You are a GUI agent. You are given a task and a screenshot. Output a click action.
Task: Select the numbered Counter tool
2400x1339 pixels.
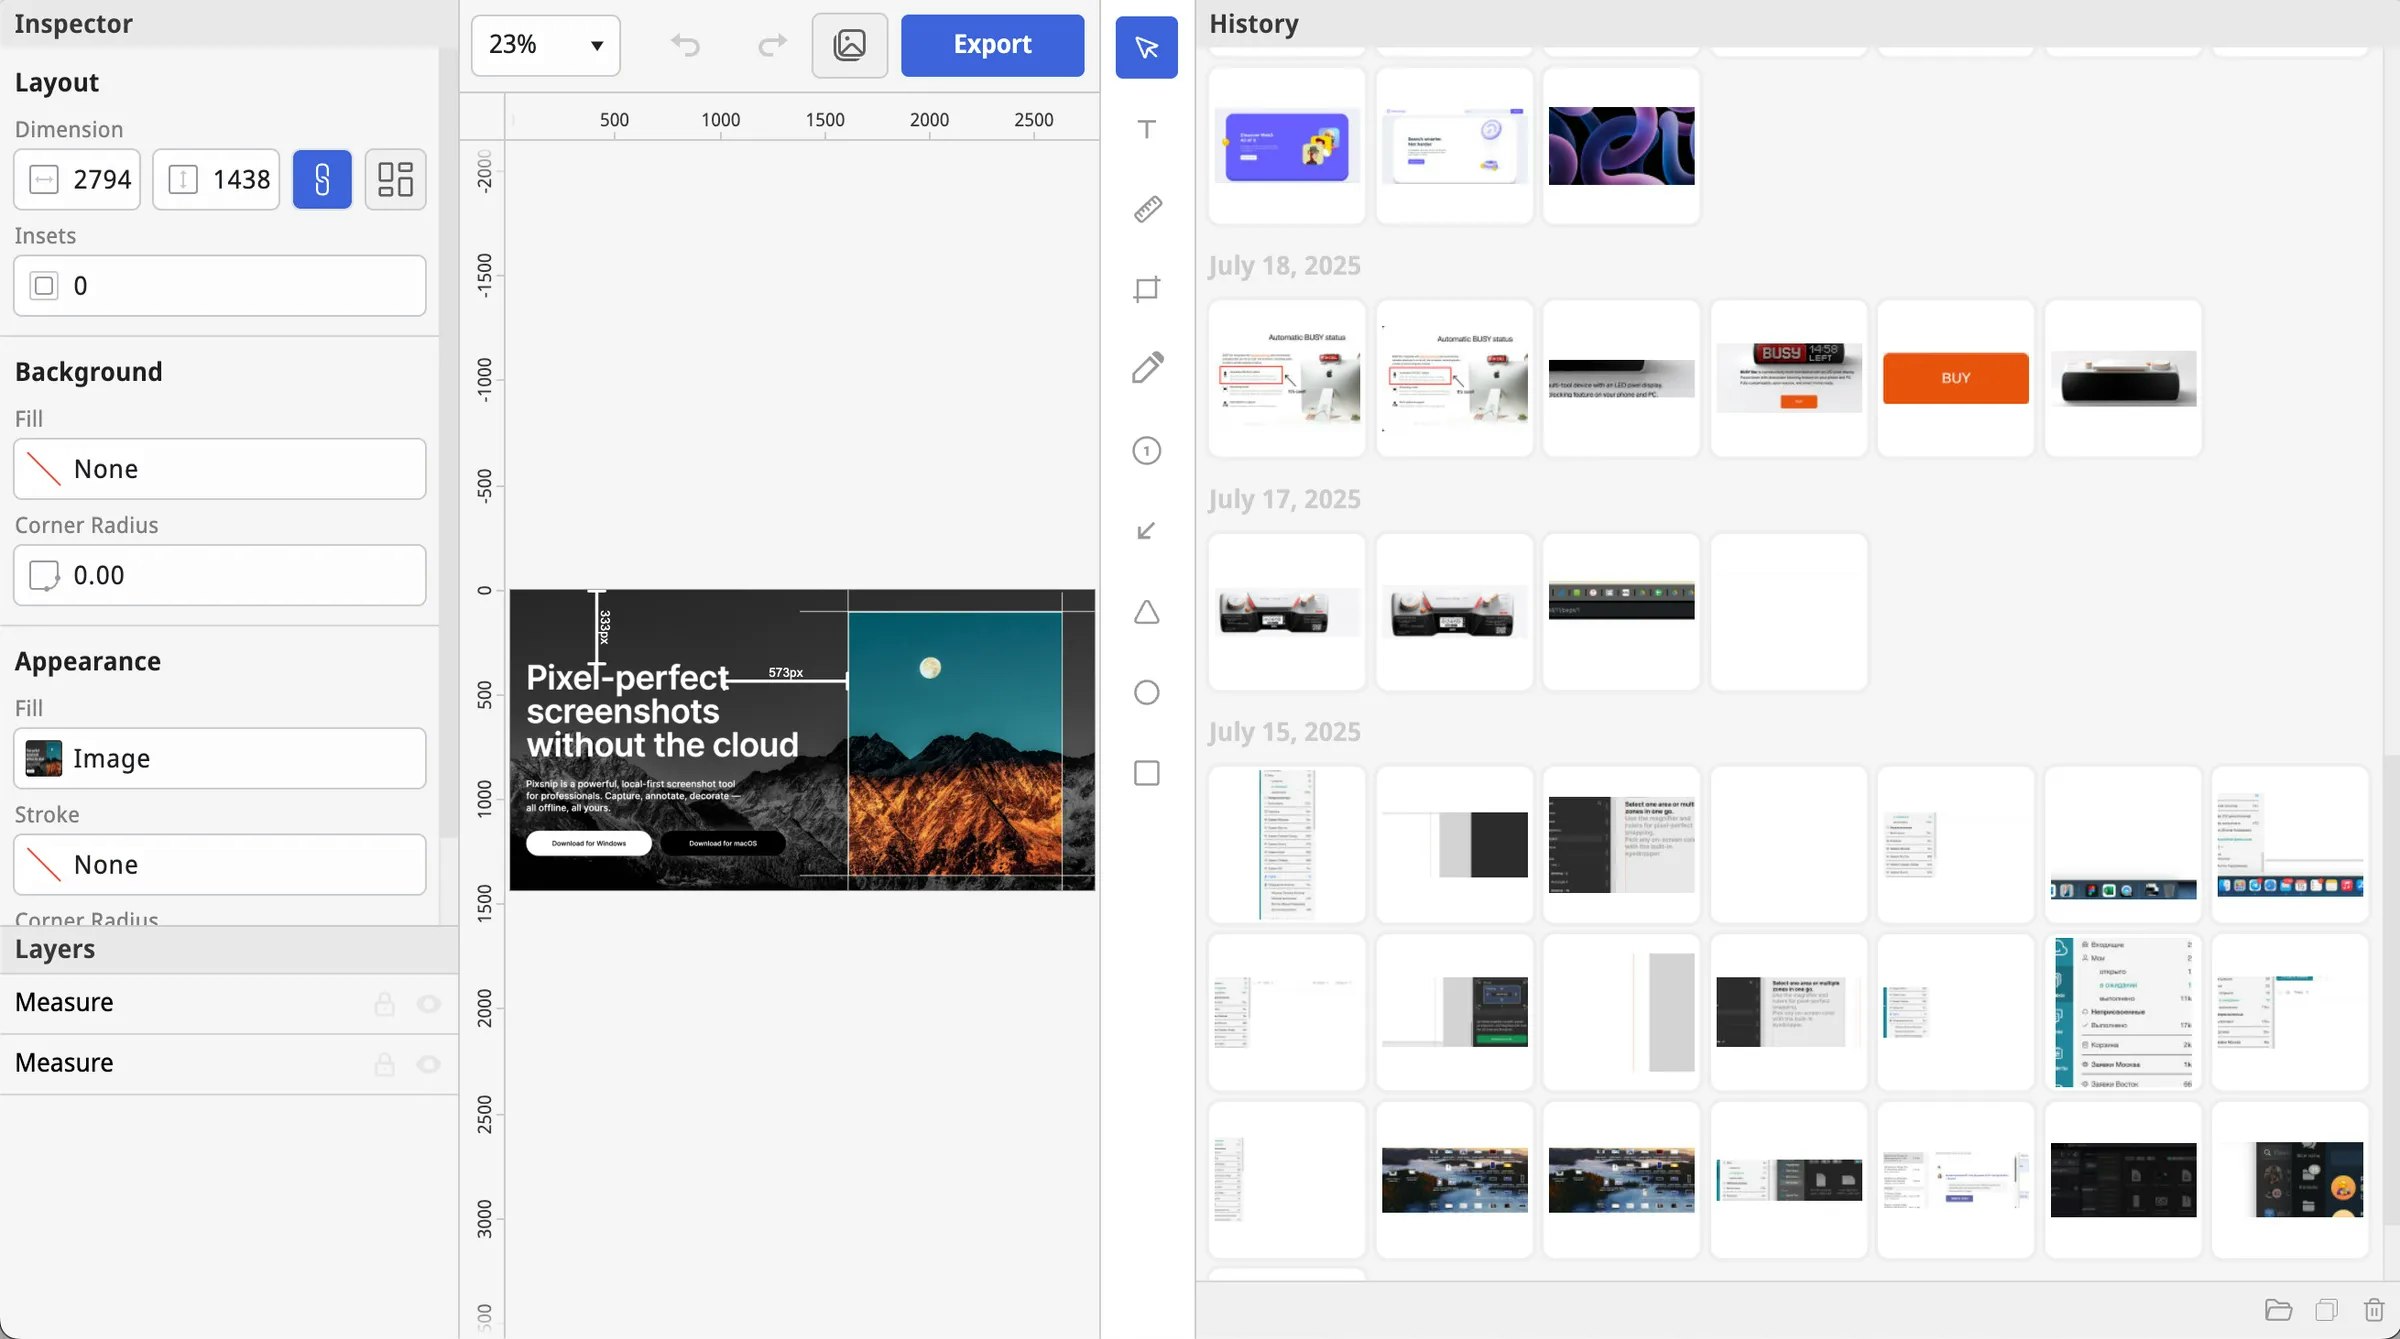pyautogui.click(x=1146, y=451)
